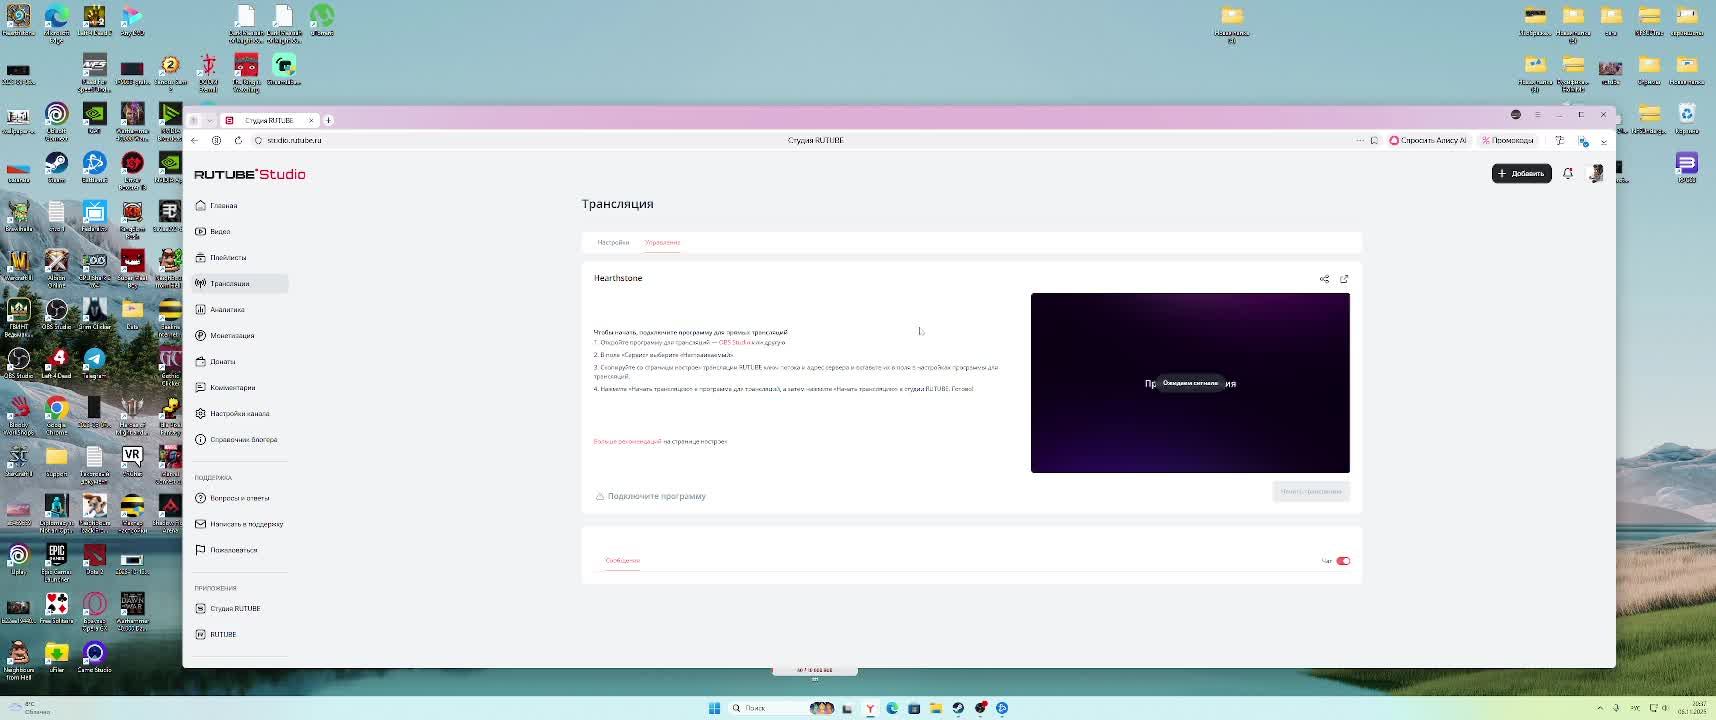Click the stream preview player
The image size is (1716, 720).
click(x=1190, y=383)
